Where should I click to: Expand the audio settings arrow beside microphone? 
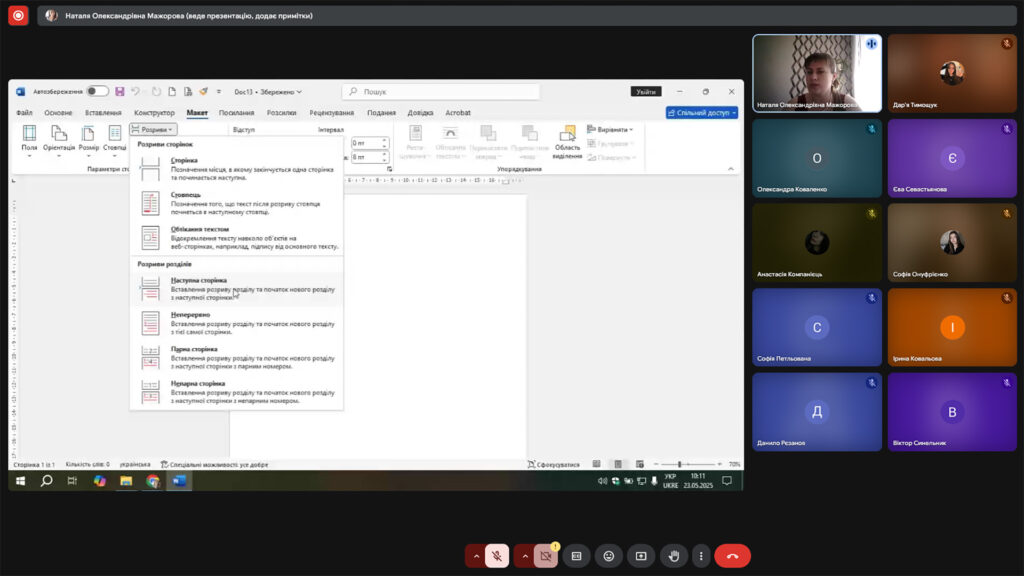(x=476, y=556)
